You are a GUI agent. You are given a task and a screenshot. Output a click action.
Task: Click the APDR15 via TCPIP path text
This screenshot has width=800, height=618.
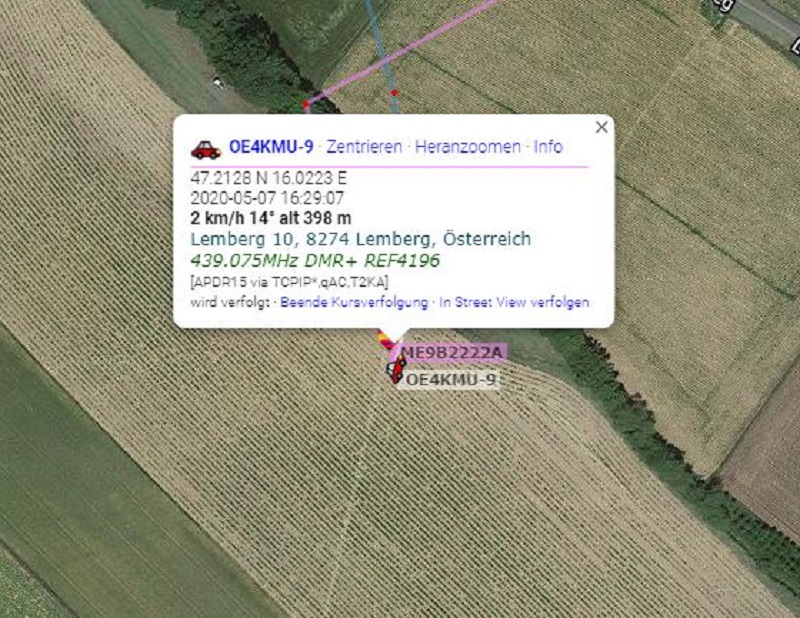point(289,282)
